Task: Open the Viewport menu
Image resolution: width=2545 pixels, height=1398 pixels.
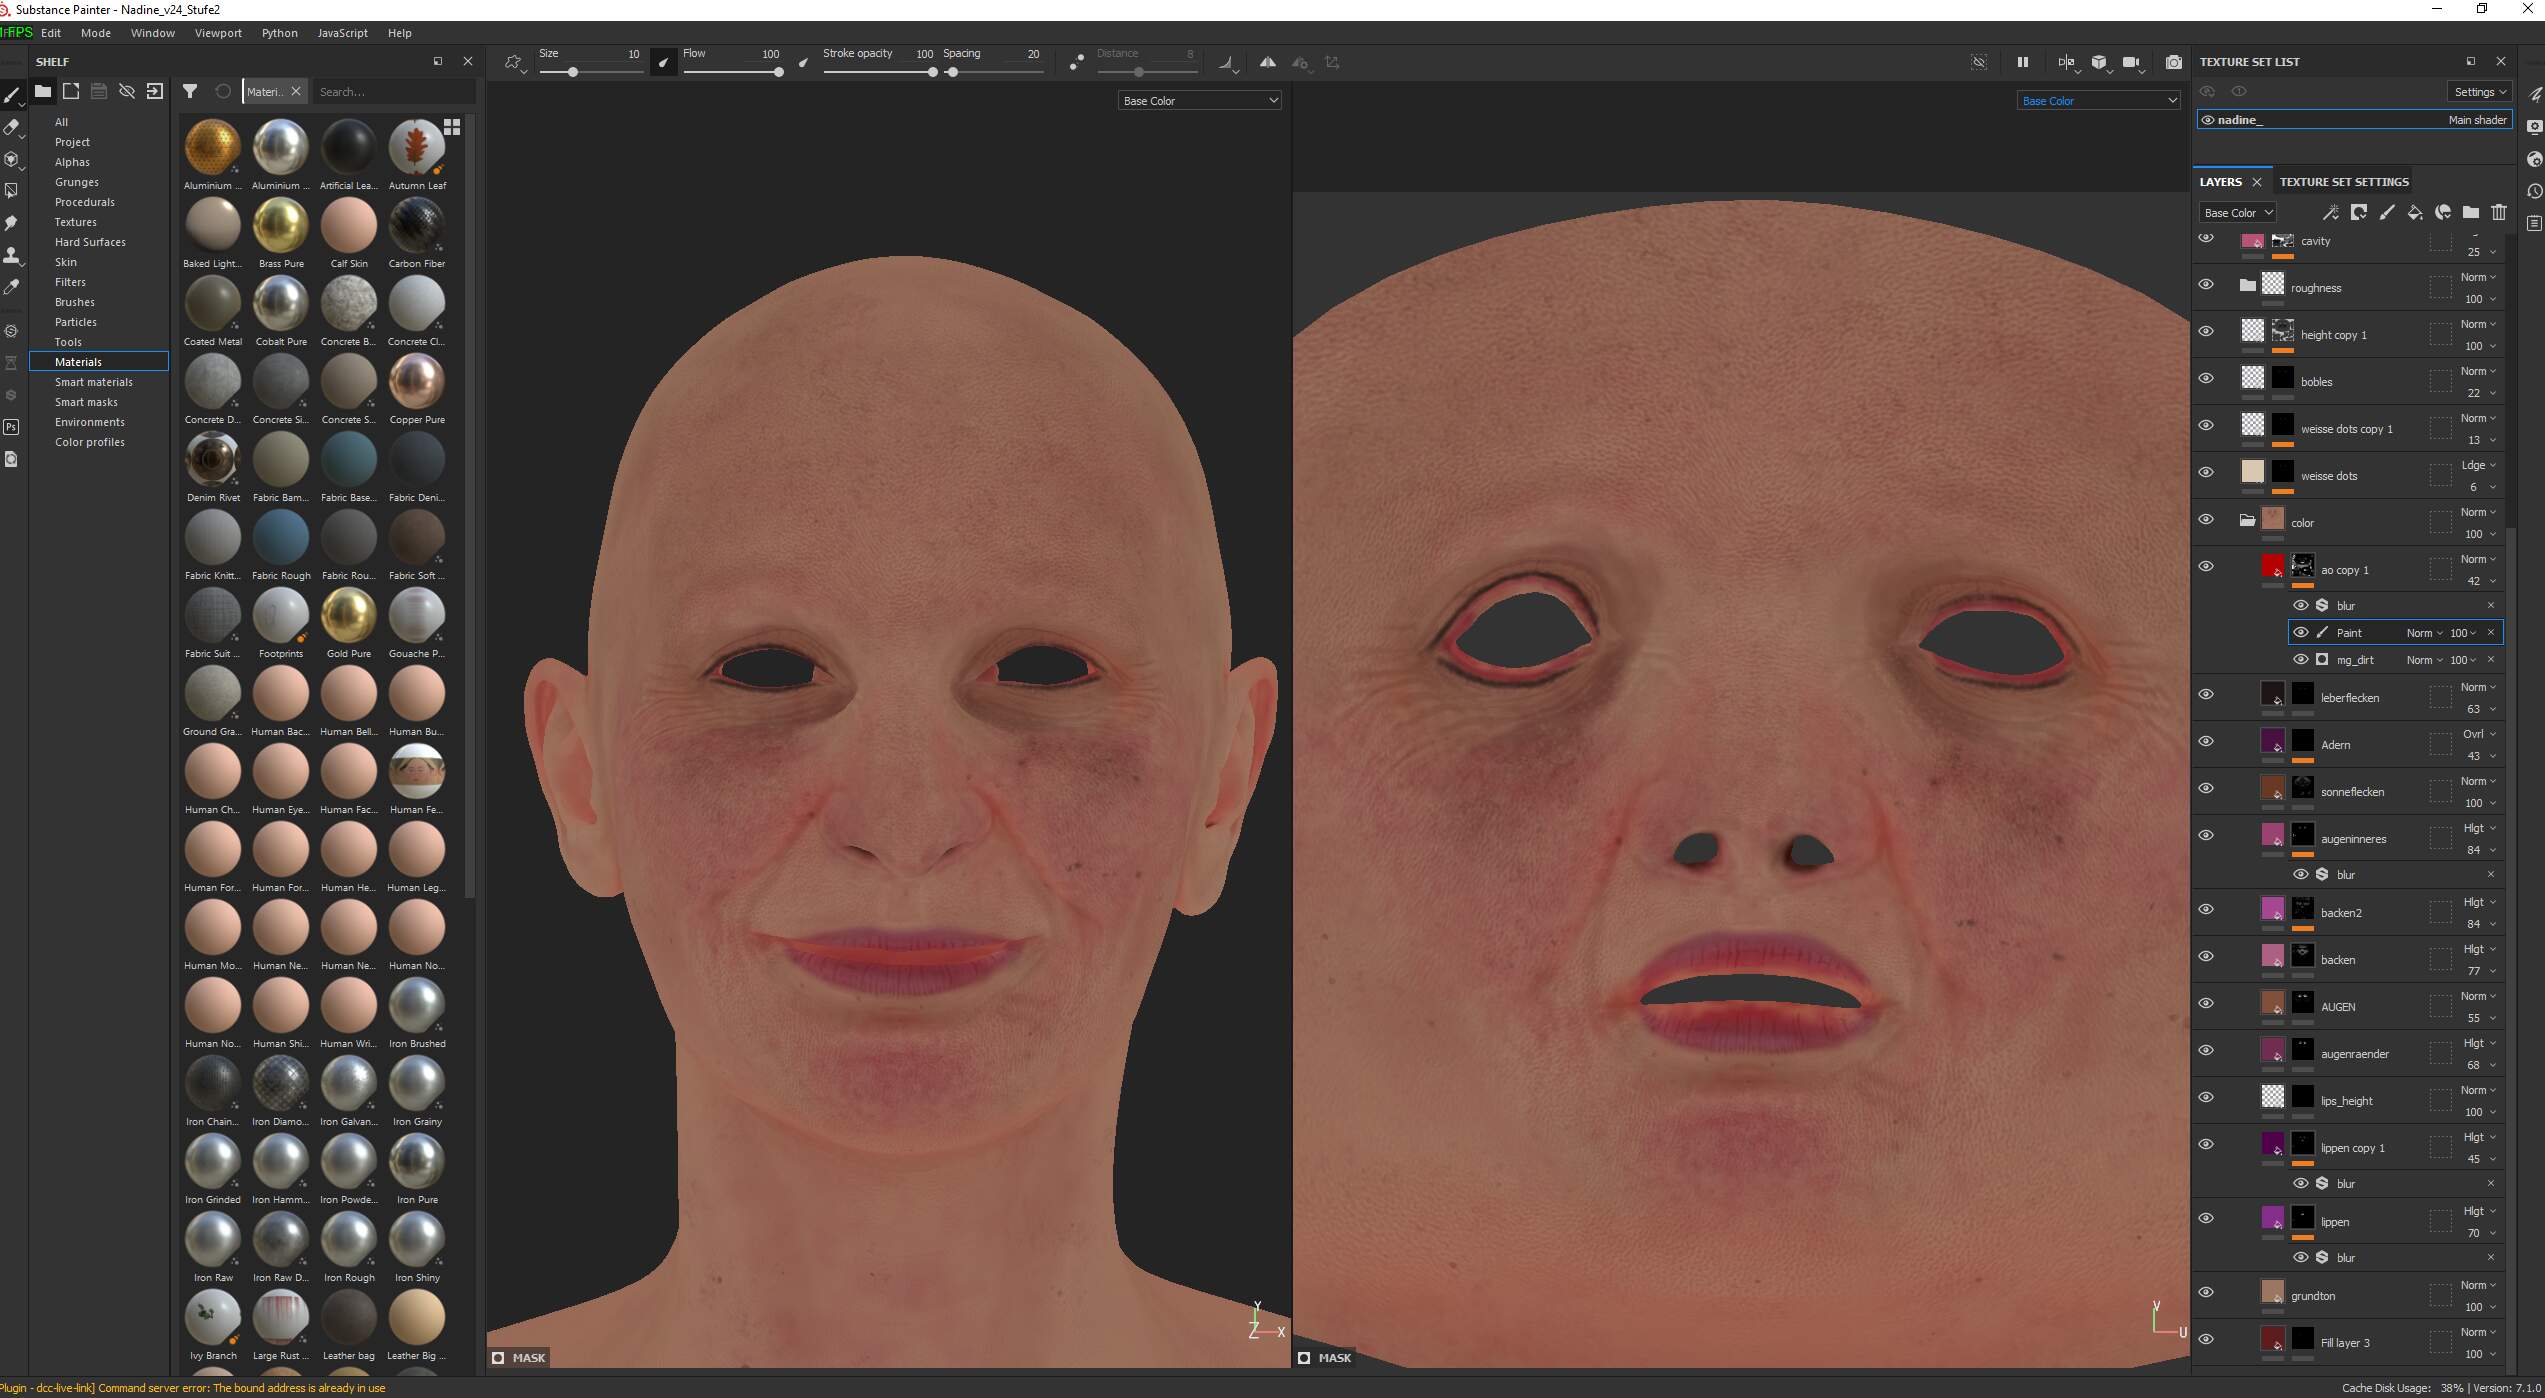Action: pos(218,33)
